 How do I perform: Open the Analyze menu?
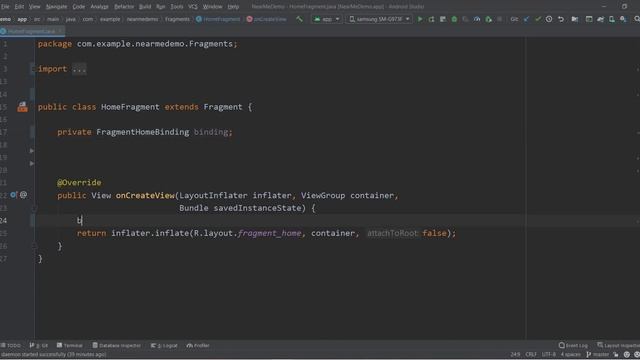[99, 7]
